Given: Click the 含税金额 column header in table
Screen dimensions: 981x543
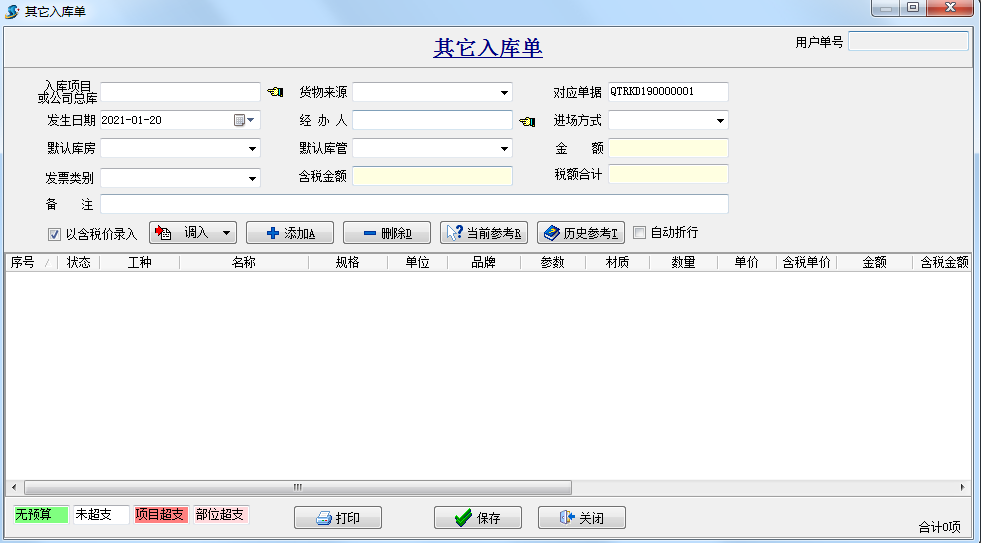Looking at the screenshot, I should coord(944,263).
